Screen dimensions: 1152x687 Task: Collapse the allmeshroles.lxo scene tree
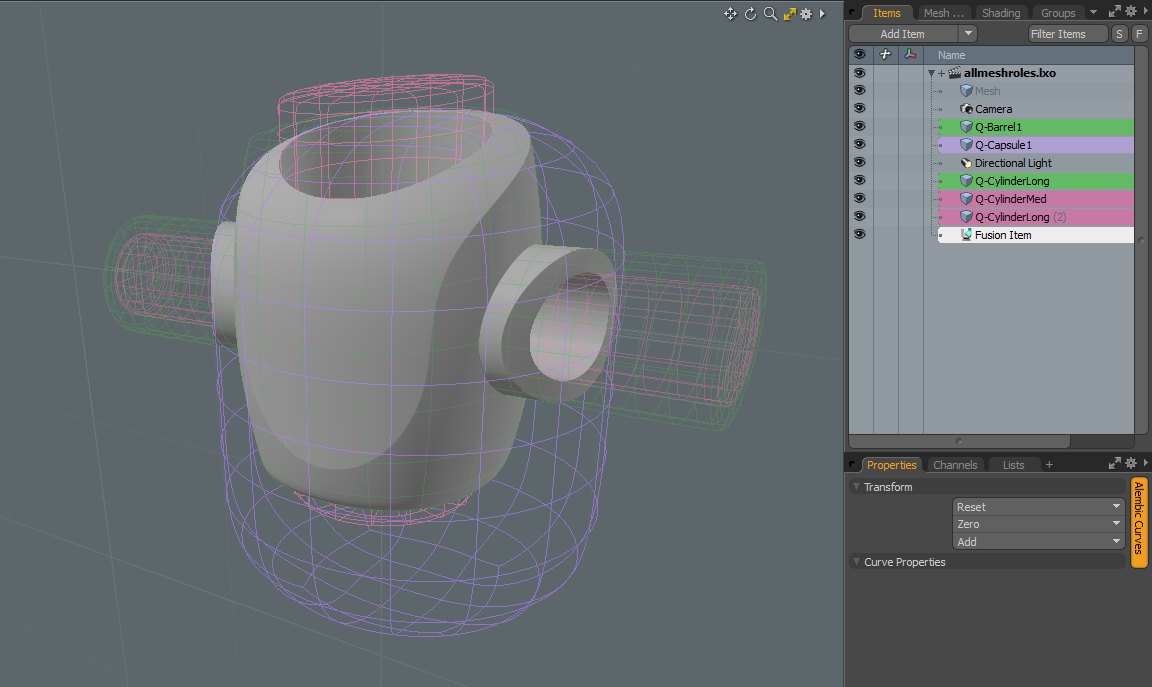(x=931, y=73)
